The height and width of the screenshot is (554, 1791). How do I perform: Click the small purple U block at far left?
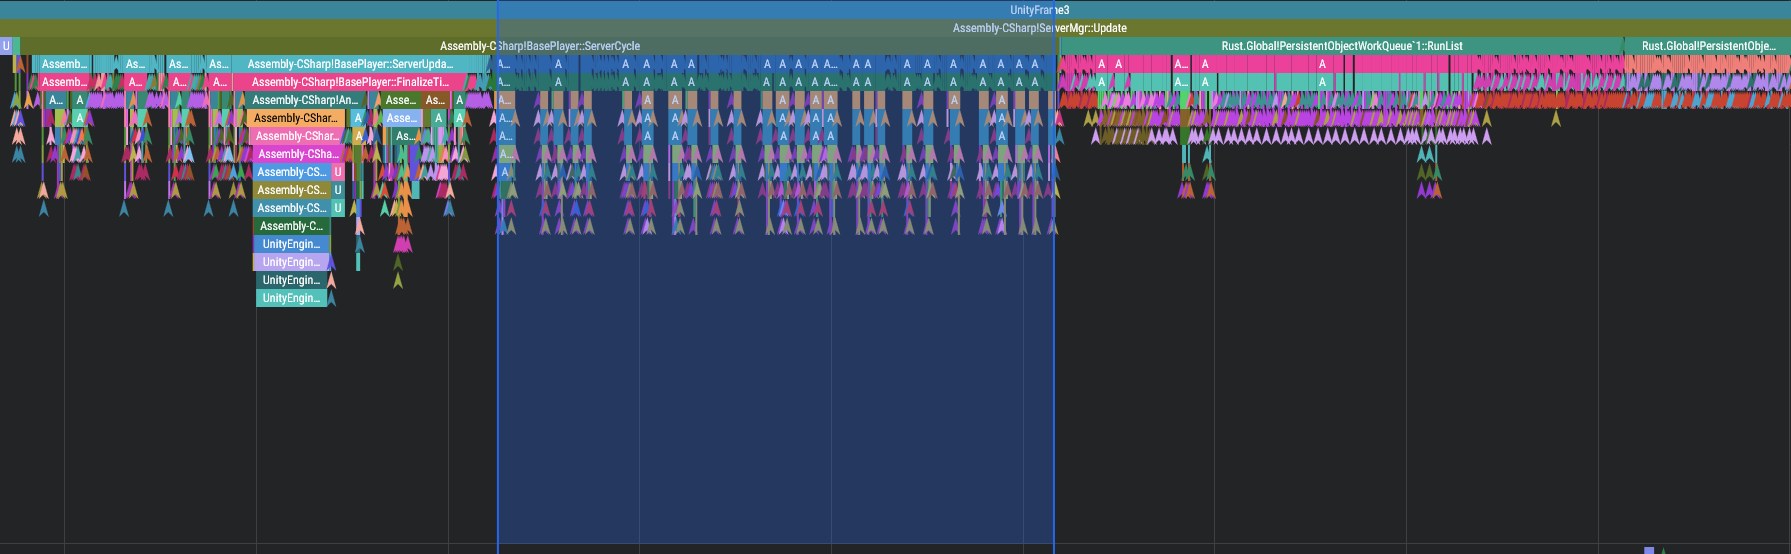(x=6, y=46)
